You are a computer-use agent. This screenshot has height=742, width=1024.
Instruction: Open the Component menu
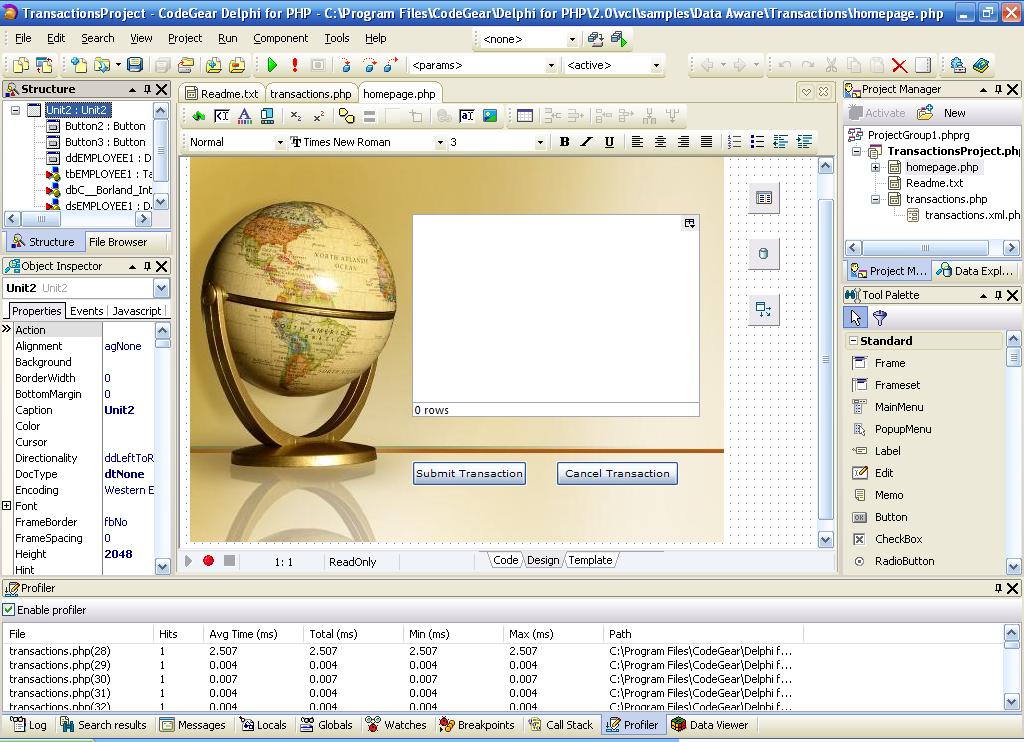(x=280, y=39)
